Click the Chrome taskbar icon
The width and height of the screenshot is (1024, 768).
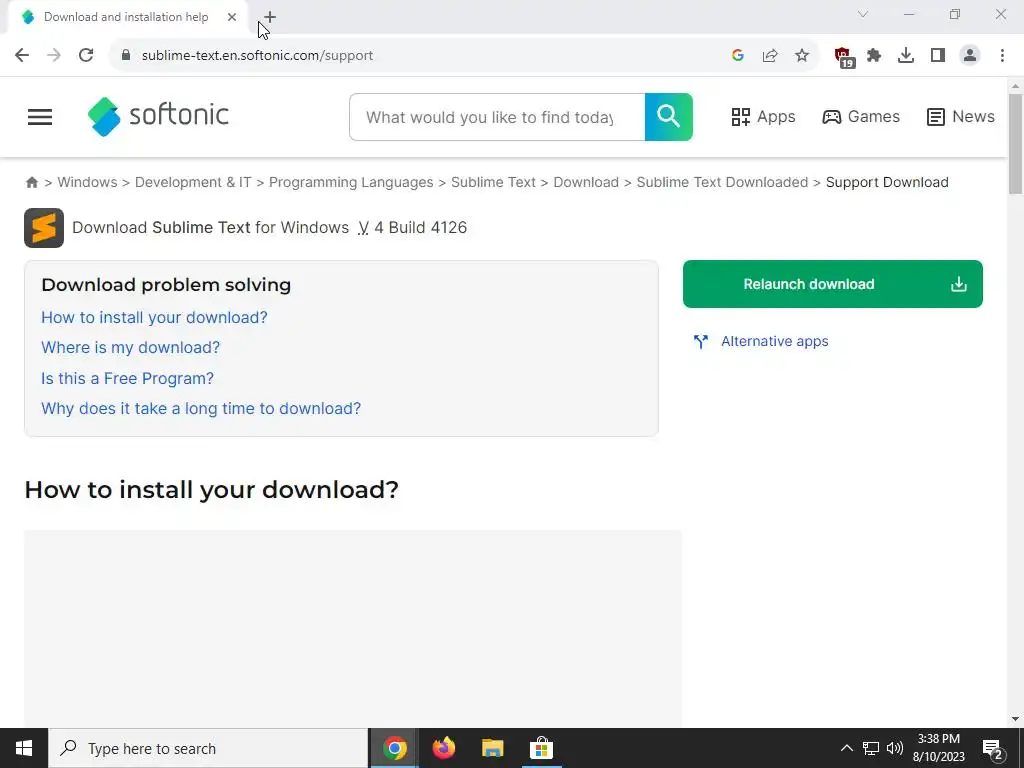[x=394, y=748]
